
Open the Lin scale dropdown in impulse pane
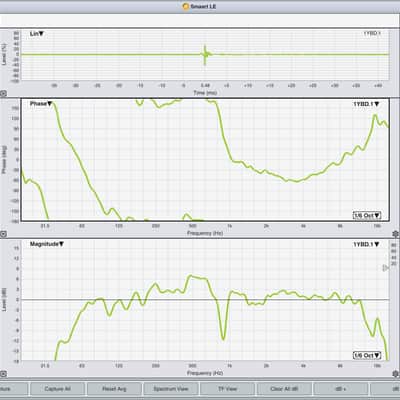(37, 34)
